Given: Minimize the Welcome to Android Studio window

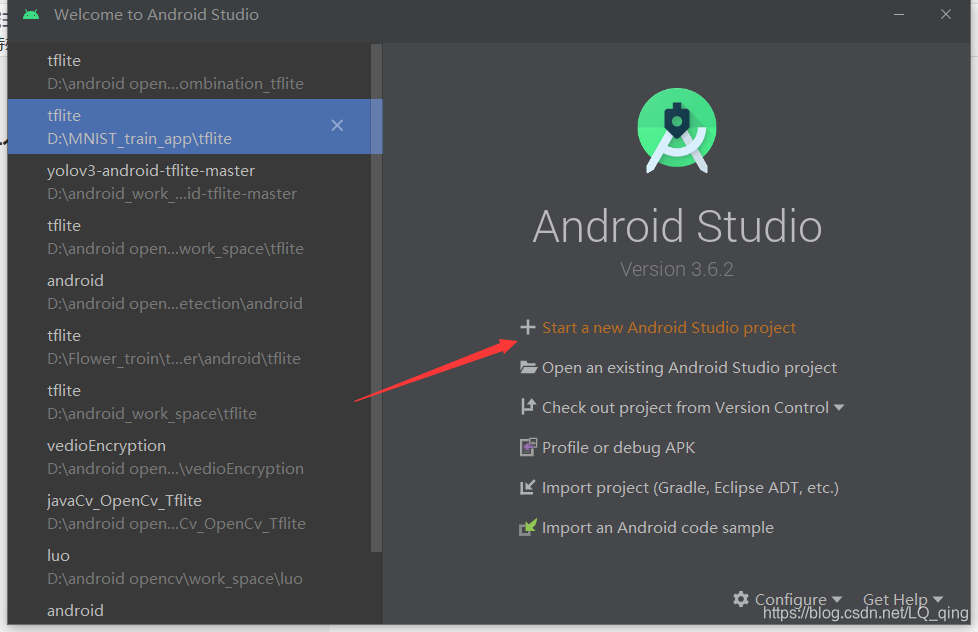Looking at the screenshot, I should 899,14.
